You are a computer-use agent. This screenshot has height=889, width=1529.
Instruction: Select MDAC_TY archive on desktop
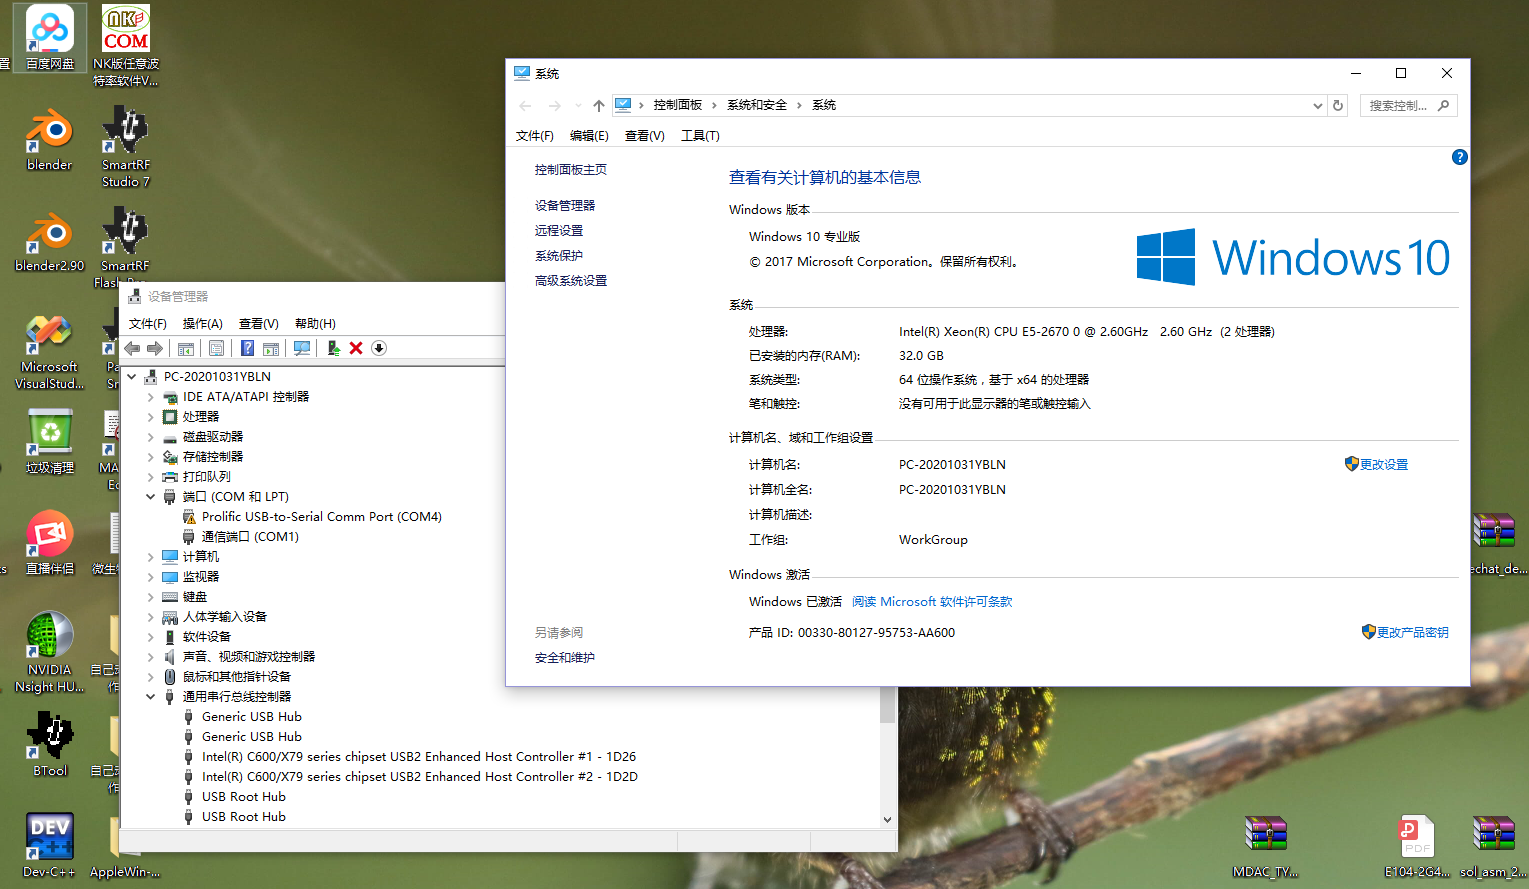tap(1266, 848)
